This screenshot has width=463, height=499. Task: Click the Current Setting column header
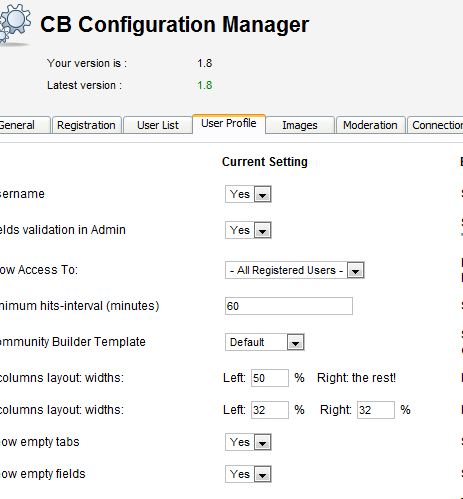coord(265,162)
